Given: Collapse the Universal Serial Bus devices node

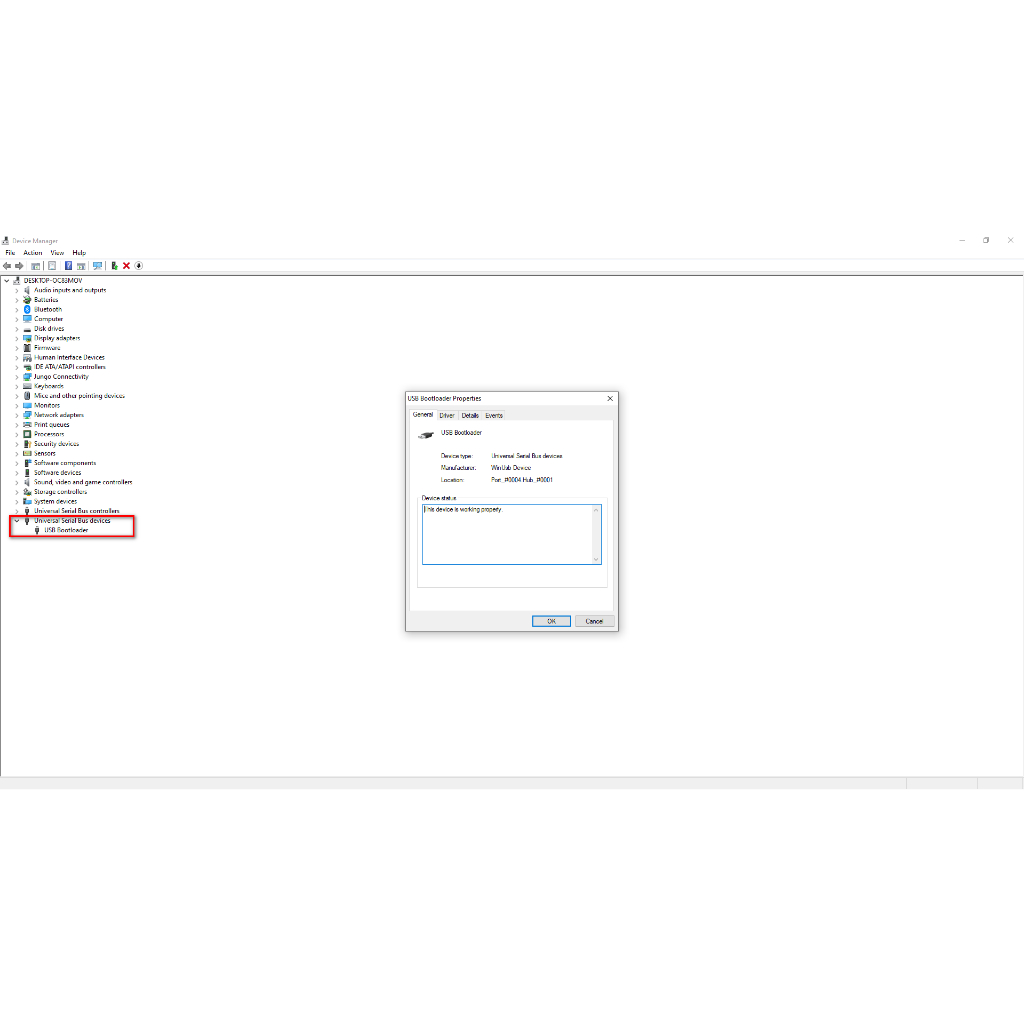Looking at the screenshot, I should [x=16, y=521].
